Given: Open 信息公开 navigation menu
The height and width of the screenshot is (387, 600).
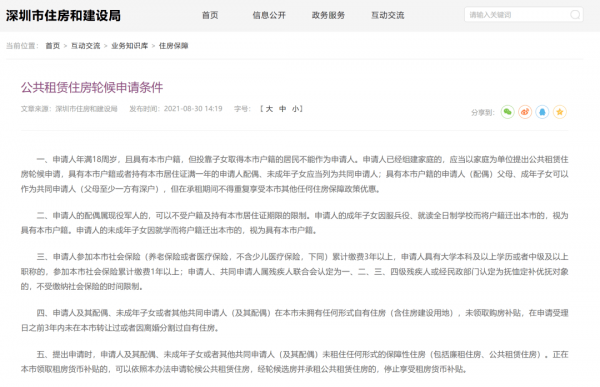Looking at the screenshot, I should pos(269,15).
